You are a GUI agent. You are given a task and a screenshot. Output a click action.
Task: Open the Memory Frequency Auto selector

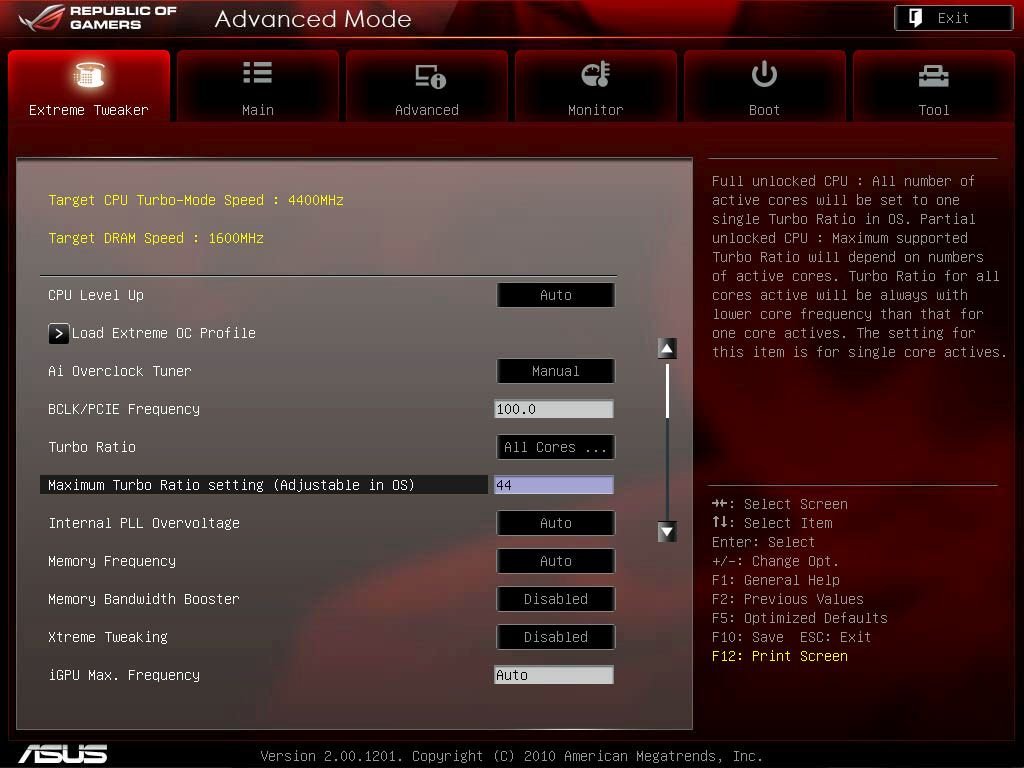556,561
